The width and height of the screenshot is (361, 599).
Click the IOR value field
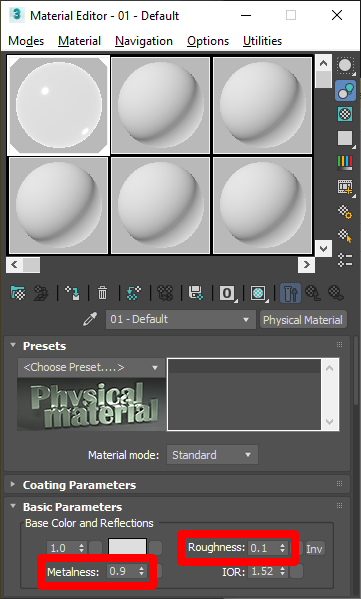(263, 572)
